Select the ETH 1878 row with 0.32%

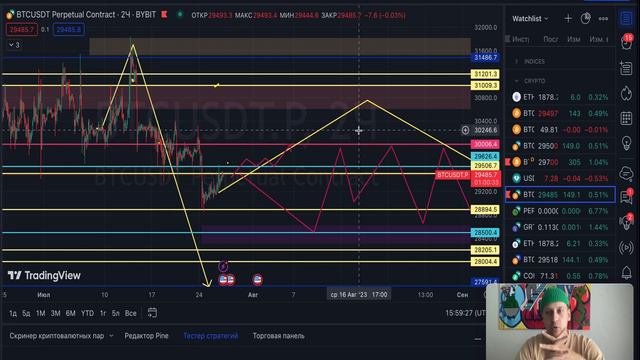click(x=560, y=97)
